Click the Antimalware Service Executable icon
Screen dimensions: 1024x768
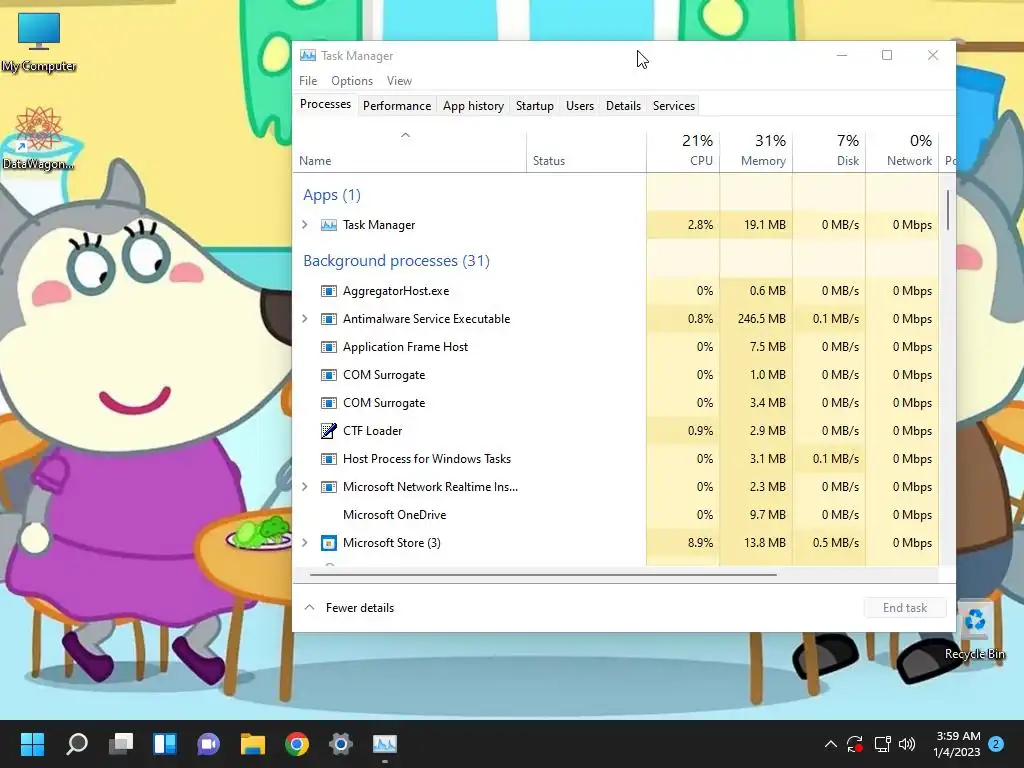click(x=328, y=319)
